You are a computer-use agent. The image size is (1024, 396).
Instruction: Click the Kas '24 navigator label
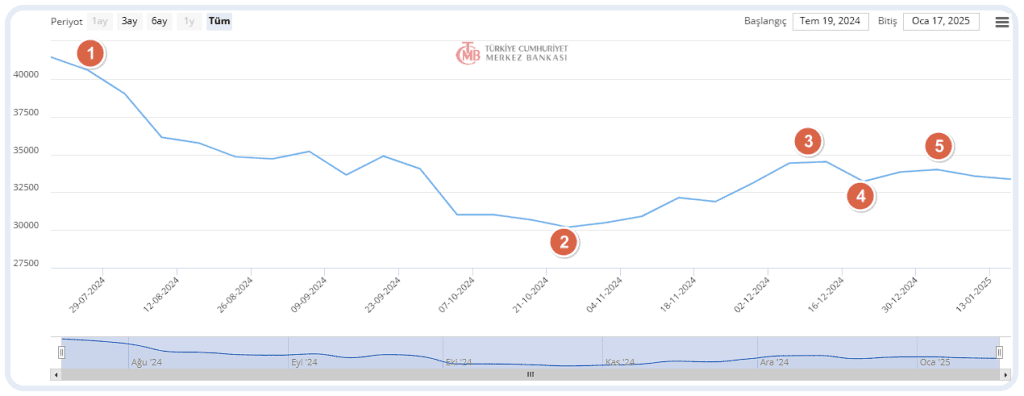(x=620, y=362)
